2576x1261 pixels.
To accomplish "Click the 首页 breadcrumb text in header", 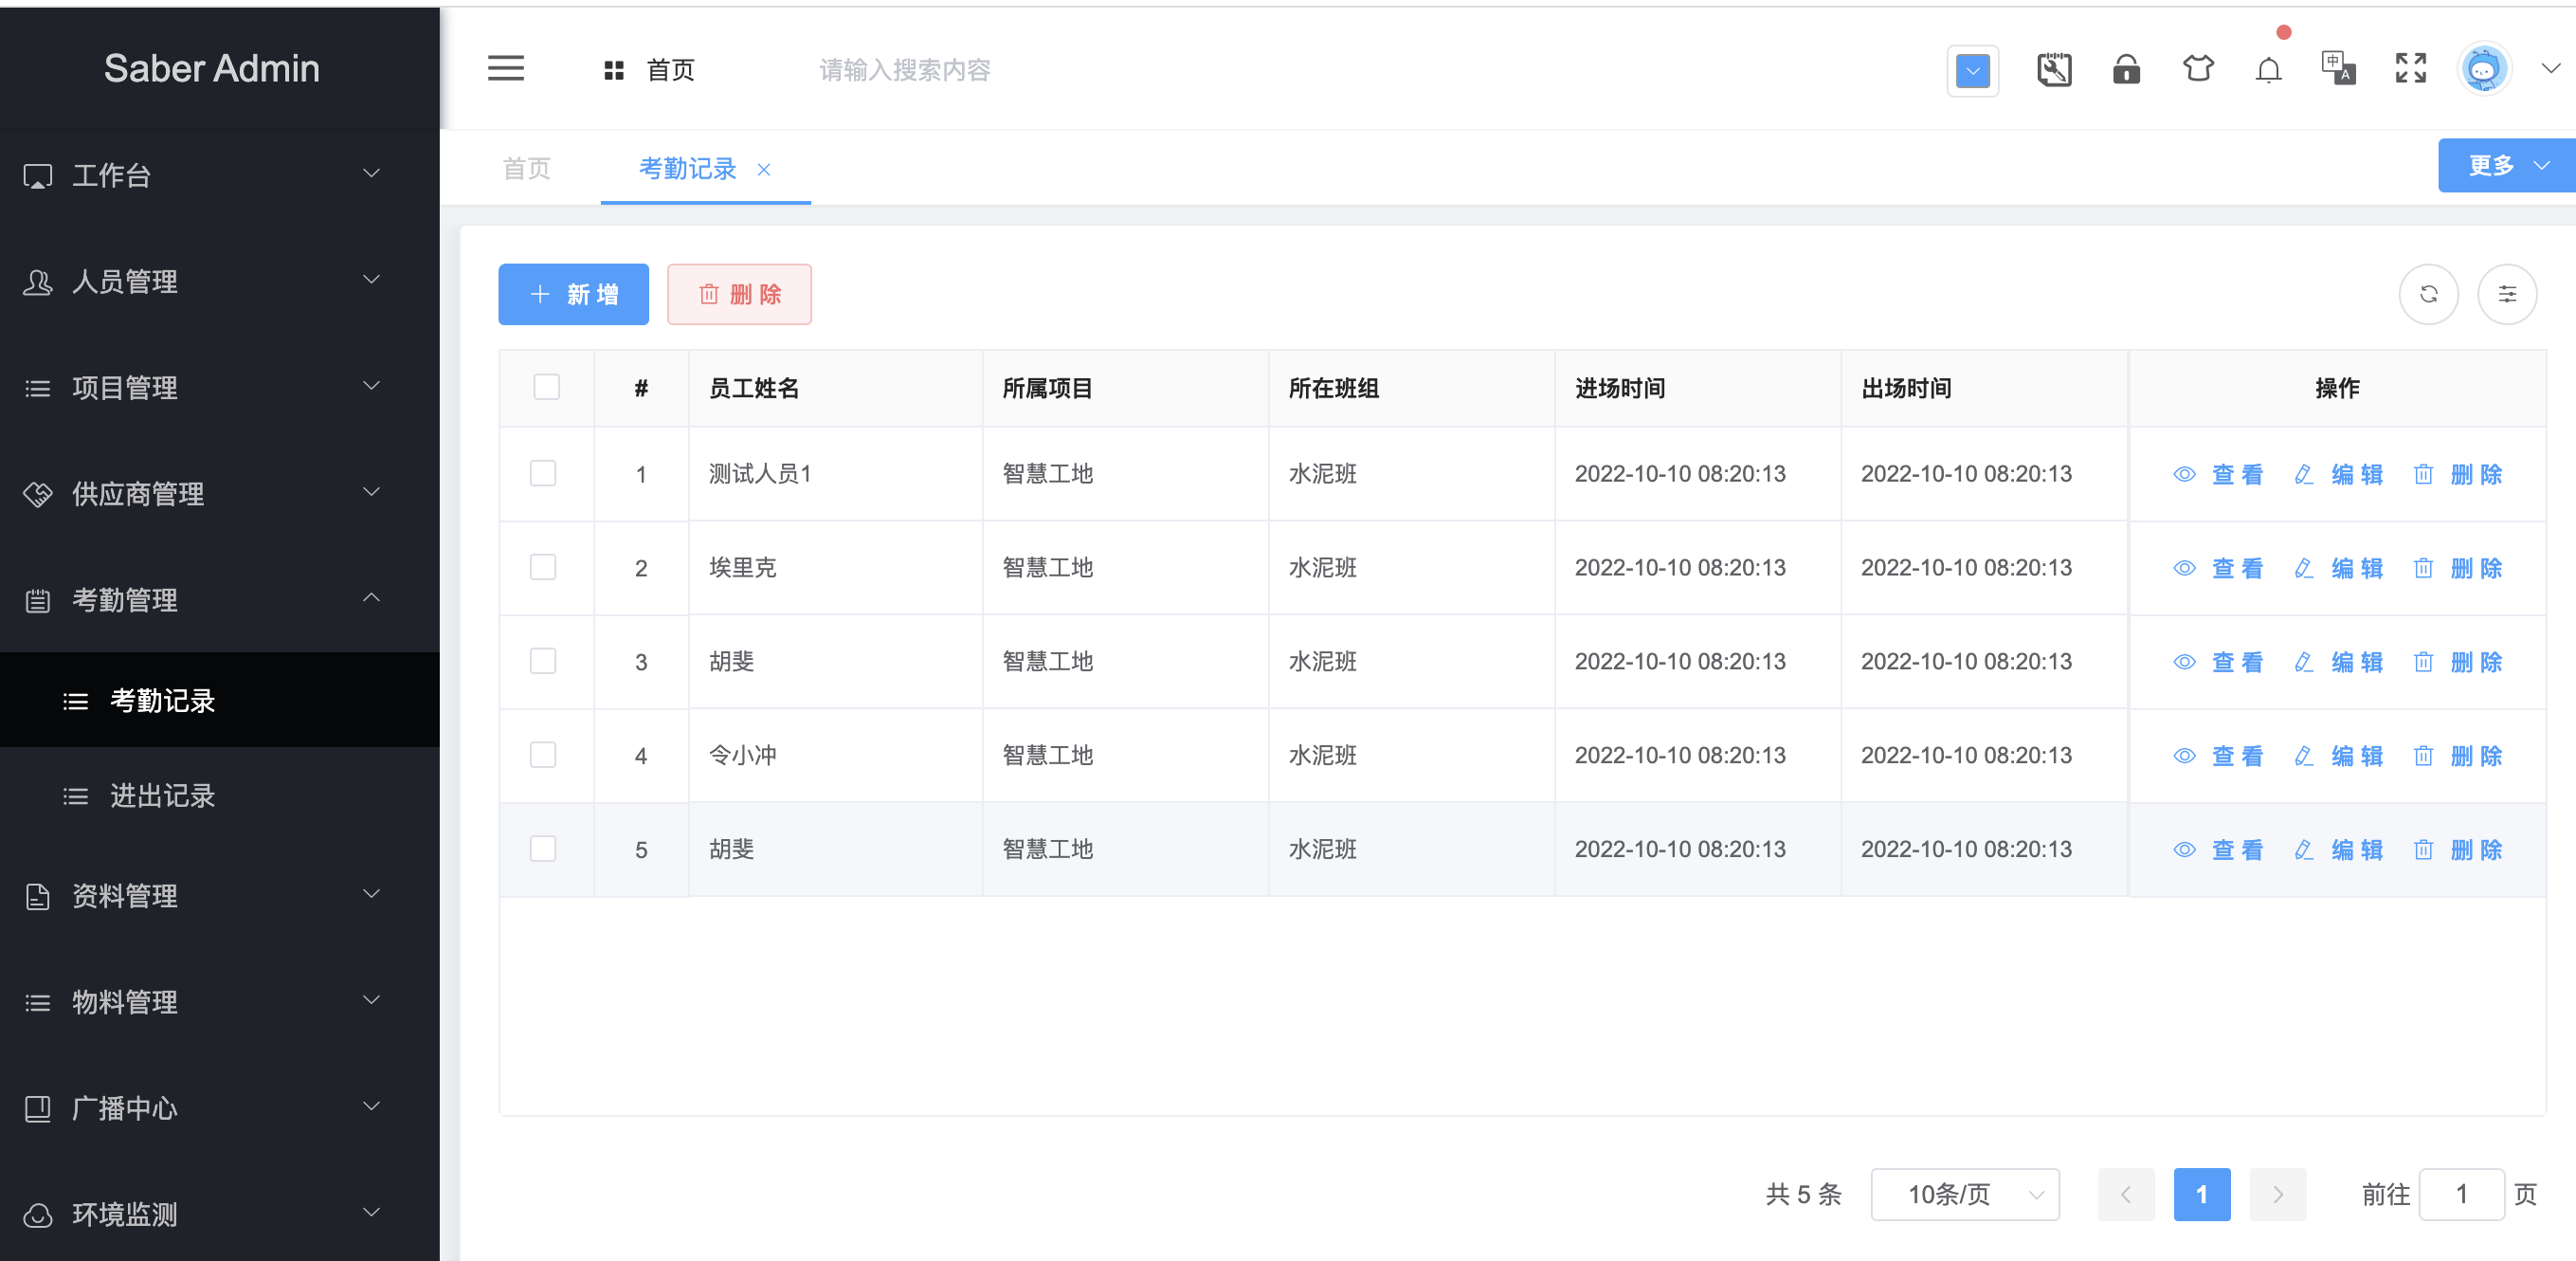I will pyautogui.click(x=670, y=70).
